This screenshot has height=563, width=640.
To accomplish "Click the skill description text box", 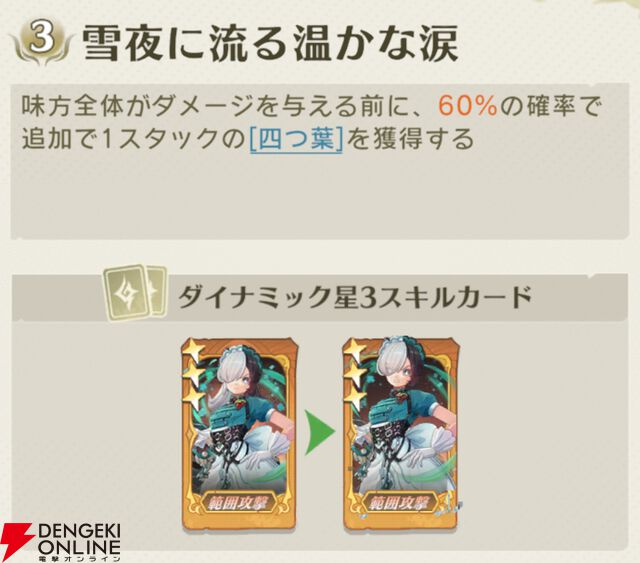I will pos(320,161).
